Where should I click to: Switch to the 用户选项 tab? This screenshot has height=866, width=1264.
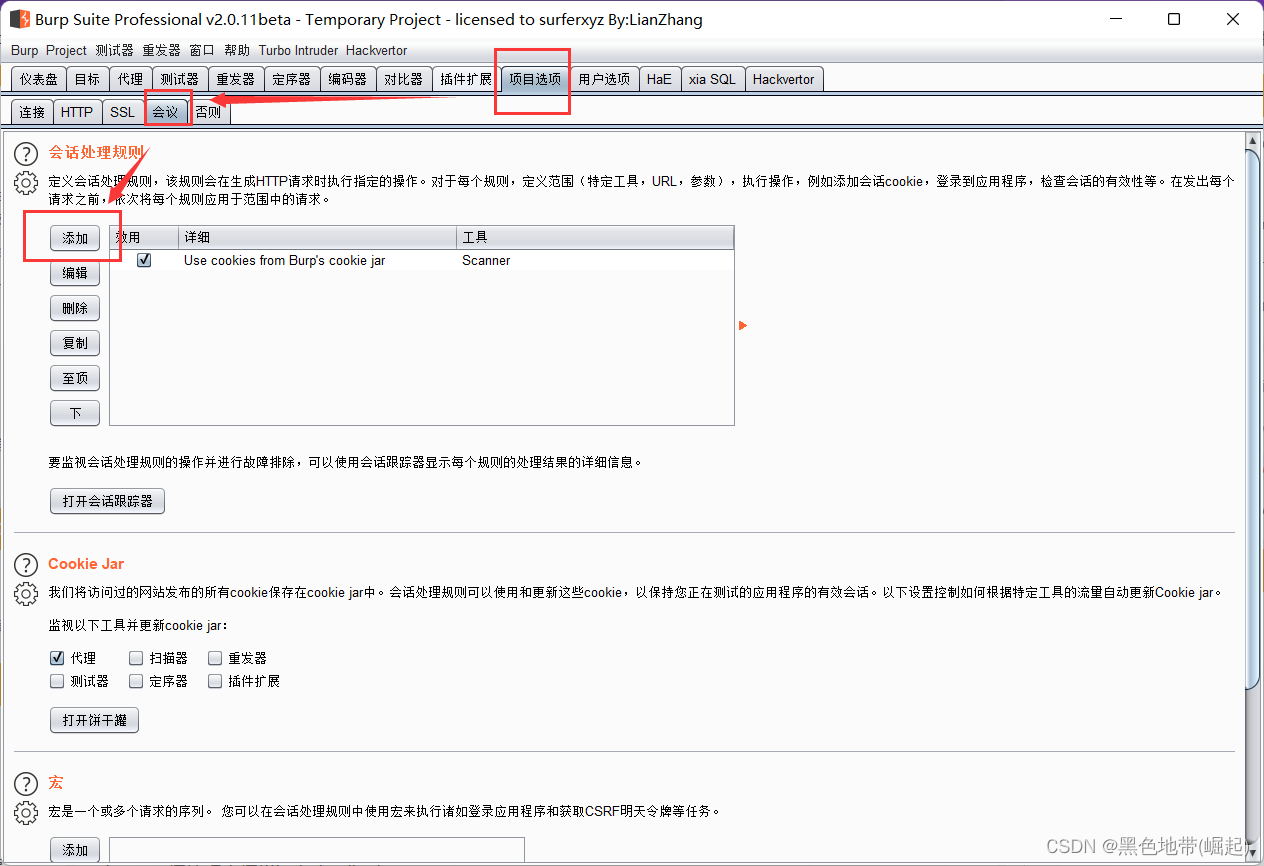coord(604,79)
